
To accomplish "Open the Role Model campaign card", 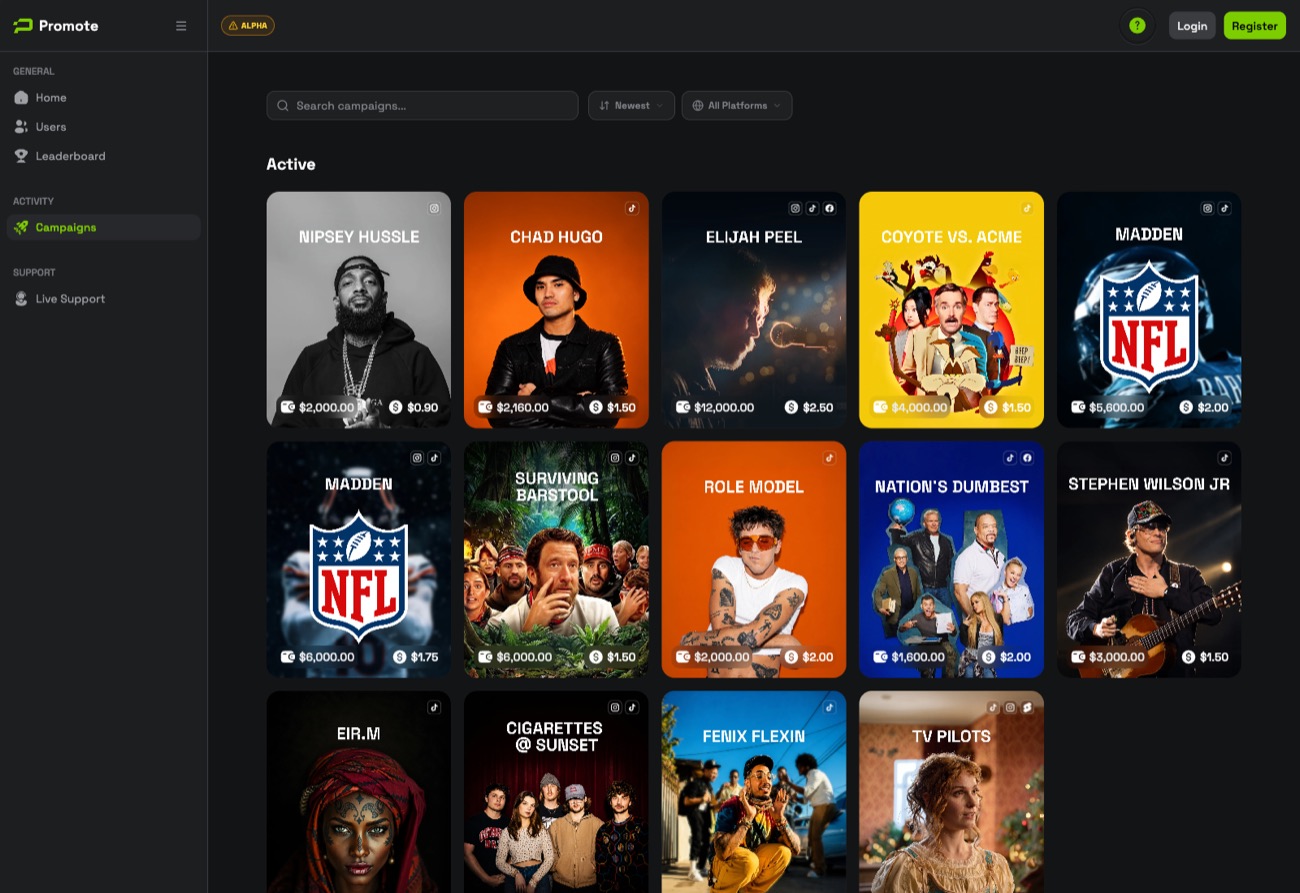I will click(754, 560).
